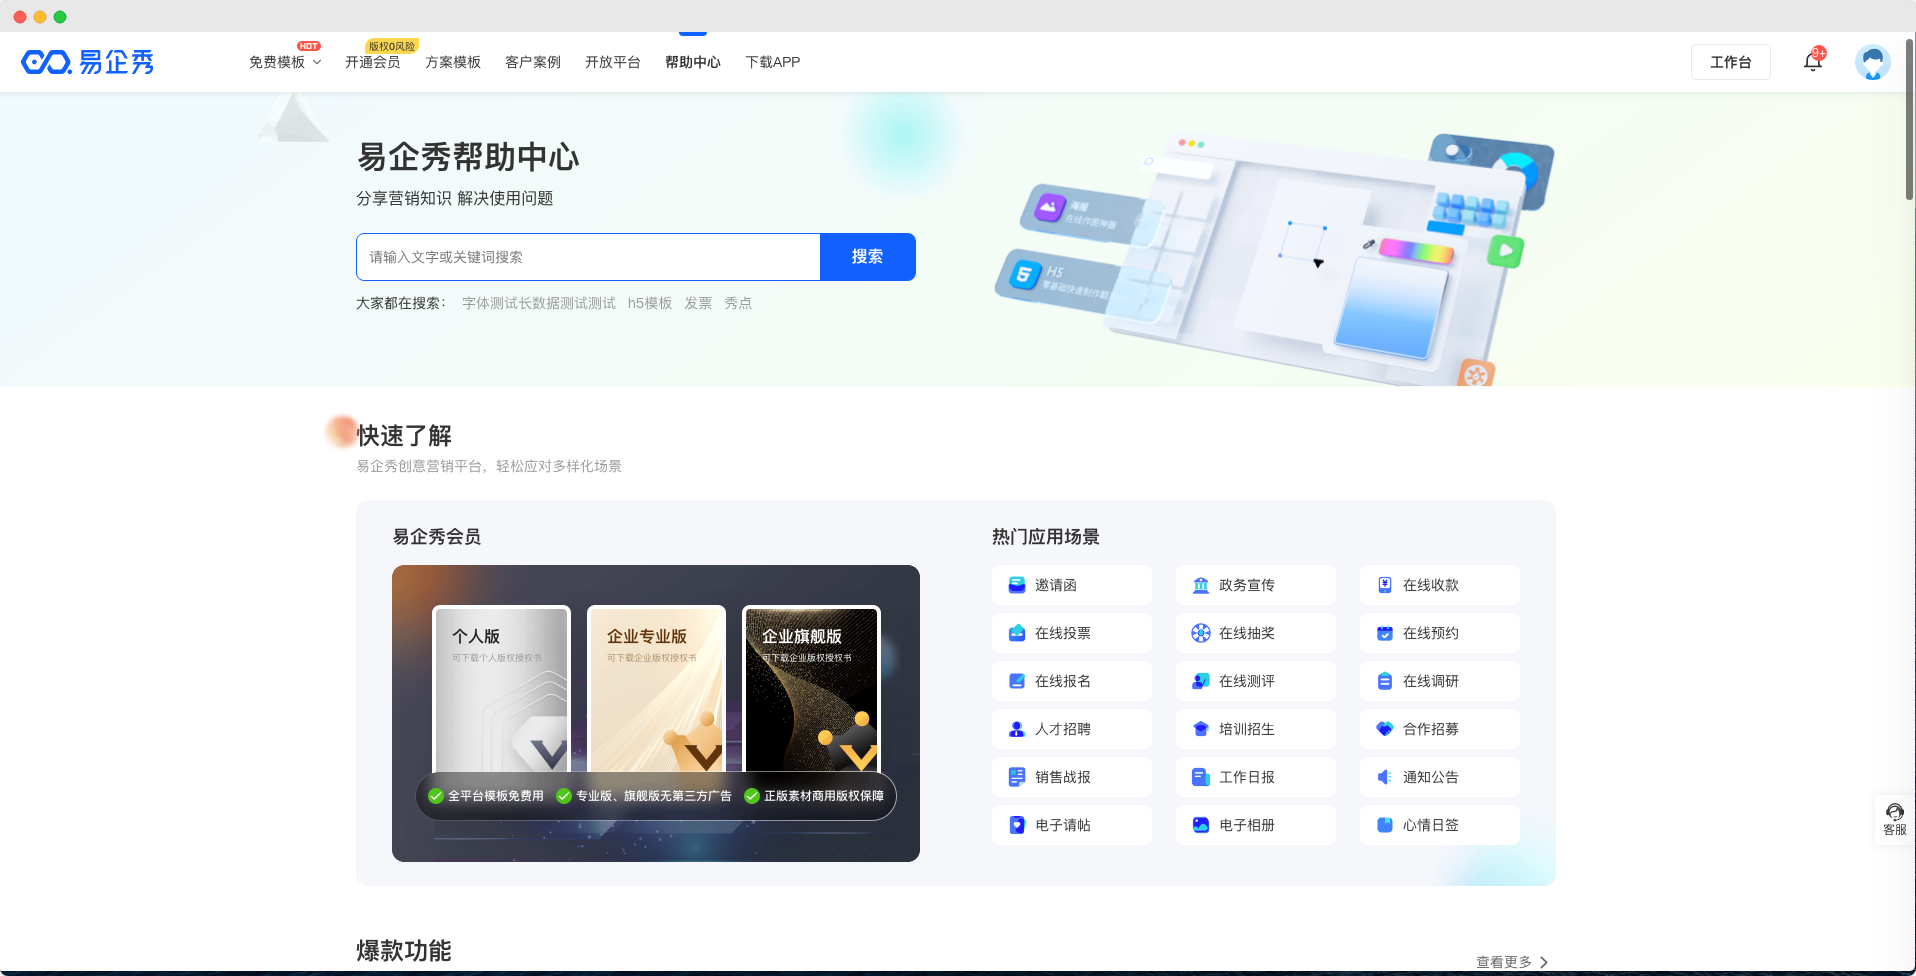Click the 在线抽奖 wheel icon
The height and width of the screenshot is (976, 1916).
(x=1201, y=633)
